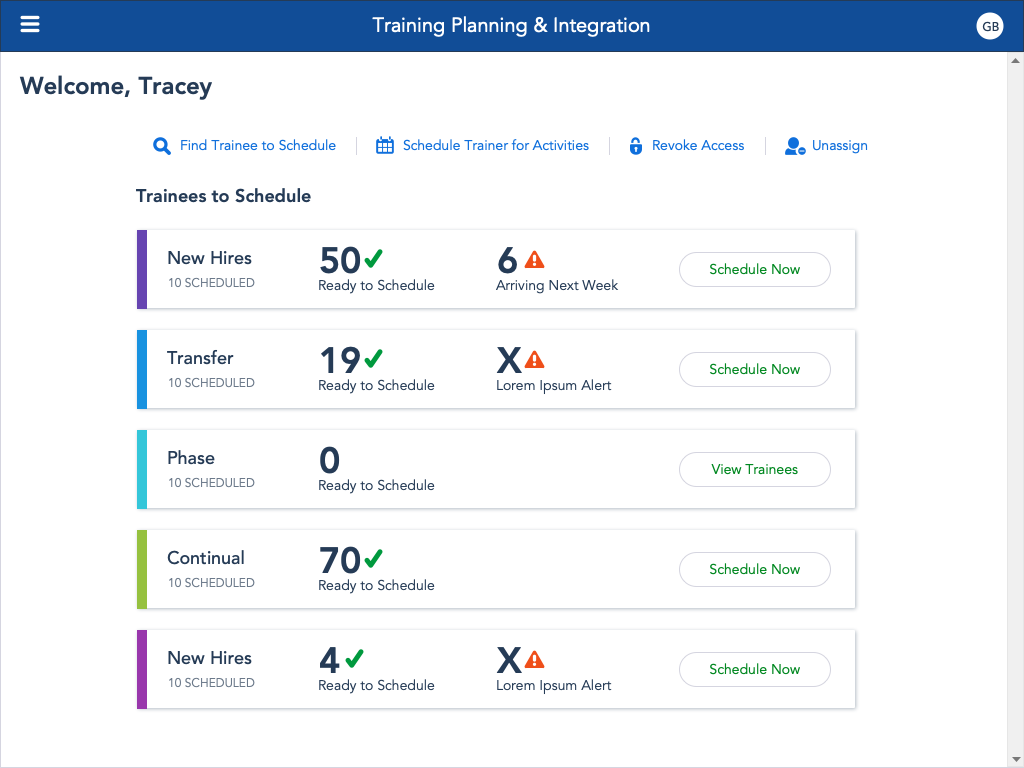Open the hamburger menu
The width and height of the screenshot is (1024, 768).
point(30,25)
